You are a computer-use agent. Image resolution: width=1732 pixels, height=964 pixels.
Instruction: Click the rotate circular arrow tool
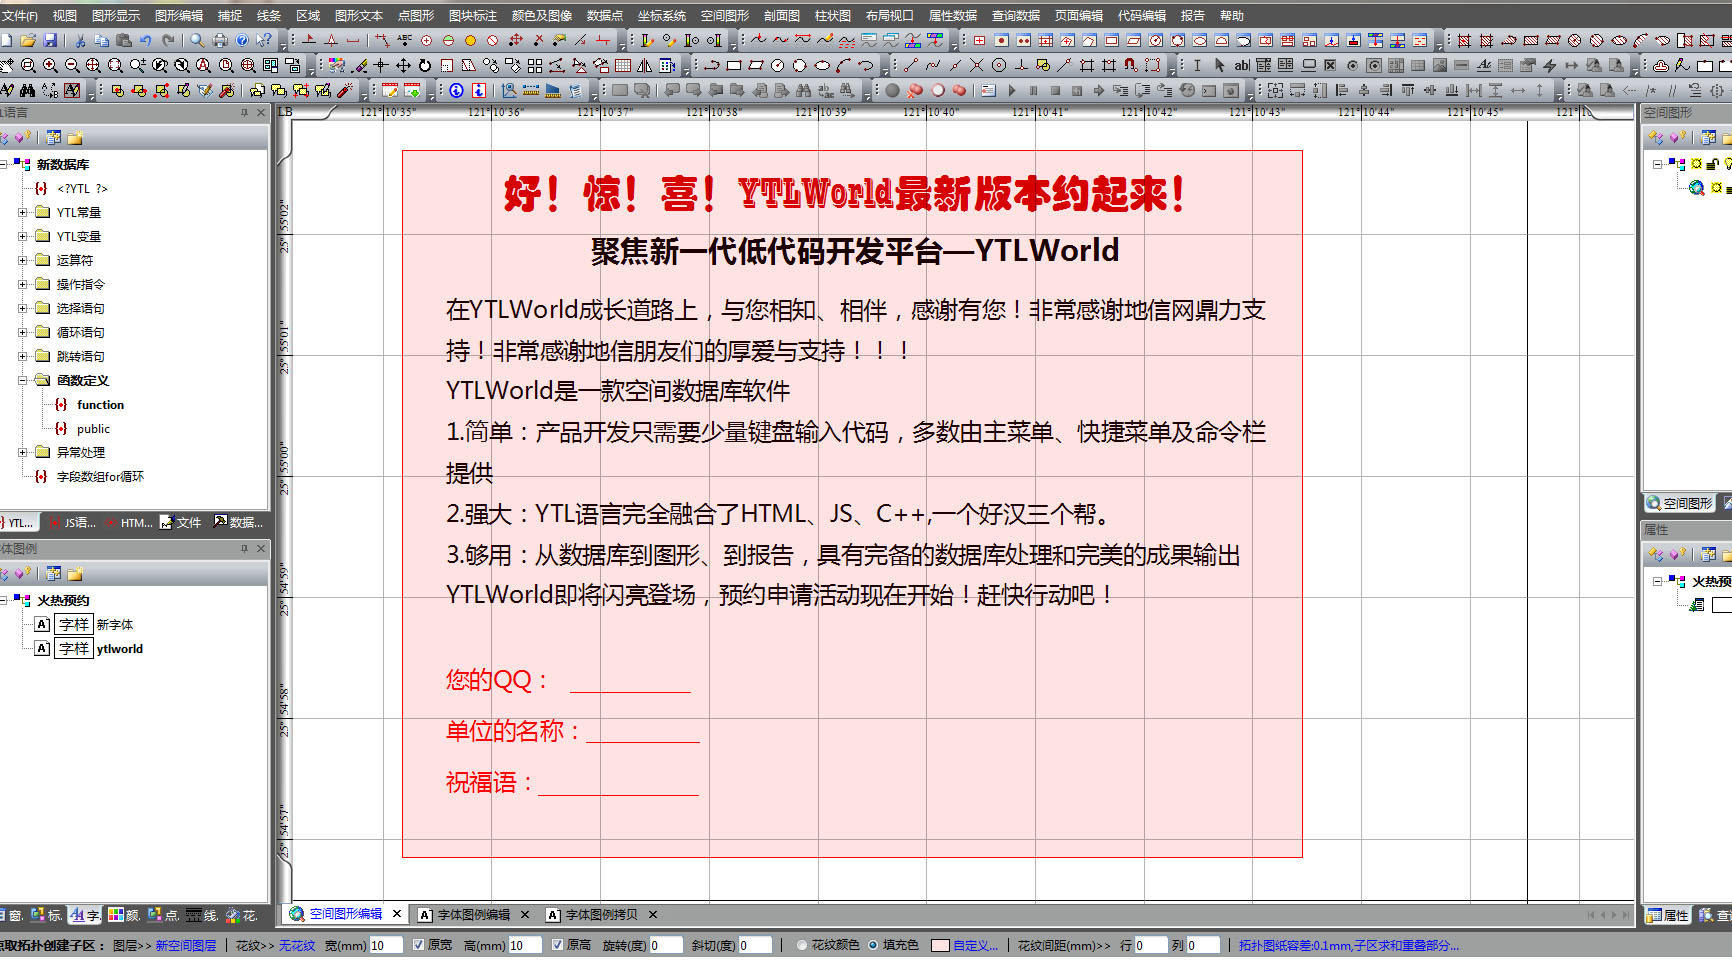(x=425, y=65)
